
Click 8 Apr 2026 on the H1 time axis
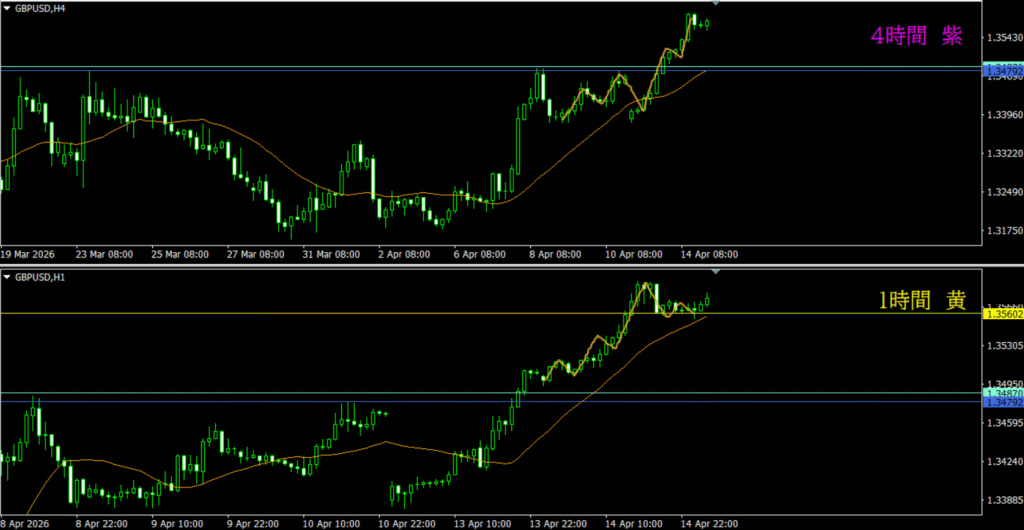27,522
